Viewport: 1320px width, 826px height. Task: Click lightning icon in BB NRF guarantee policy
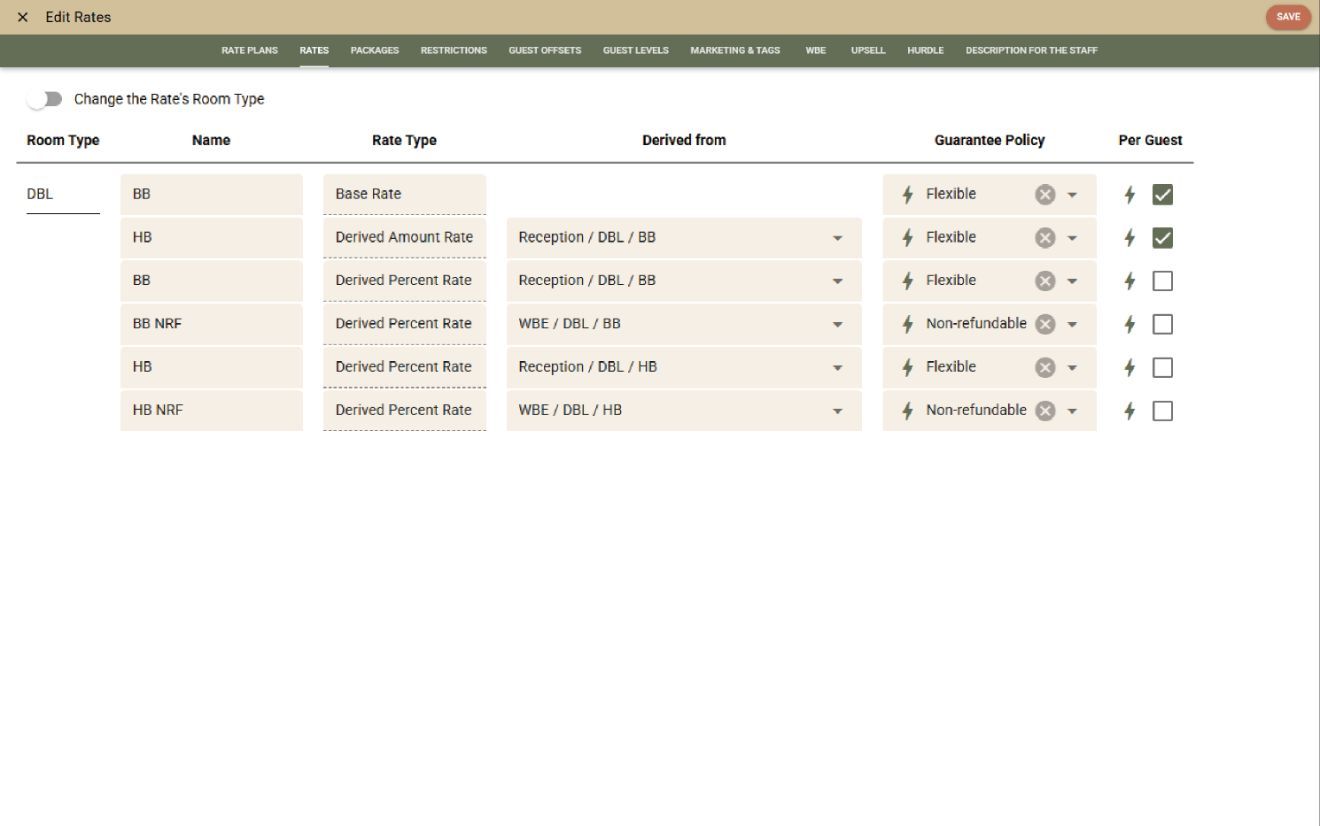(908, 324)
